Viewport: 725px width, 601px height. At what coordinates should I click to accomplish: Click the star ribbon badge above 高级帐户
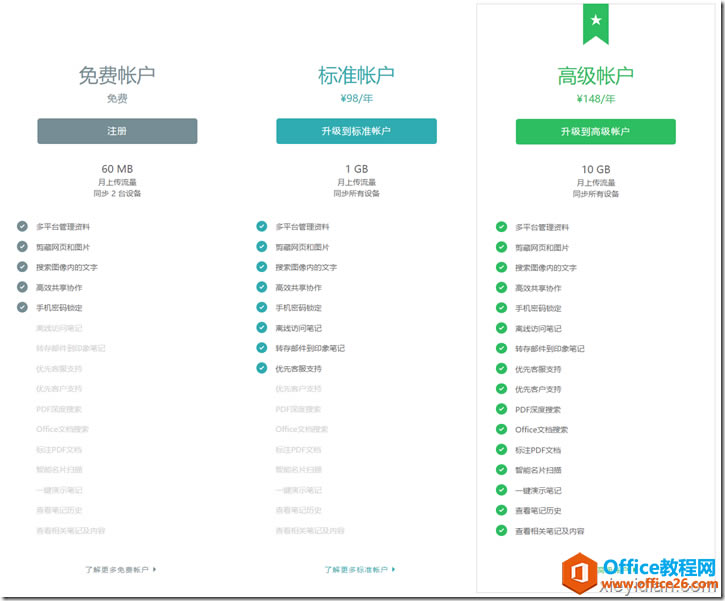596,24
